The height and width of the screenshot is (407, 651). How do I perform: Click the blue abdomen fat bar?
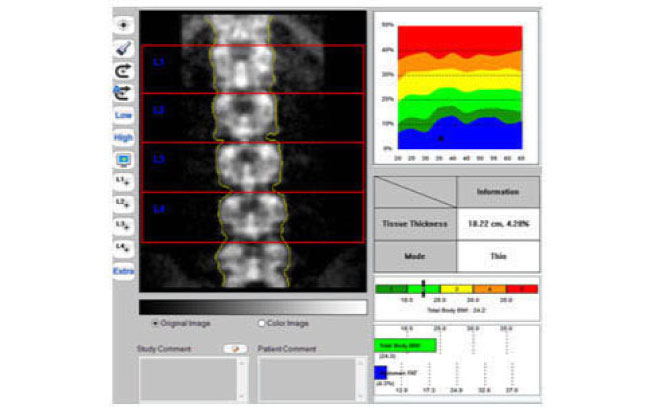(x=380, y=373)
